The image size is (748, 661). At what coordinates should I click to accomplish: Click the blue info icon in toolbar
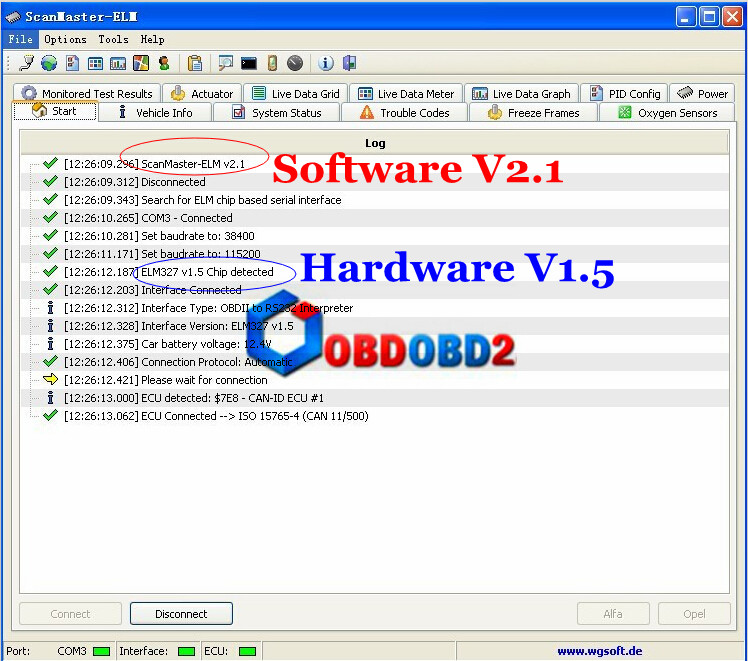pyautogui.click(x=326, y=63)
